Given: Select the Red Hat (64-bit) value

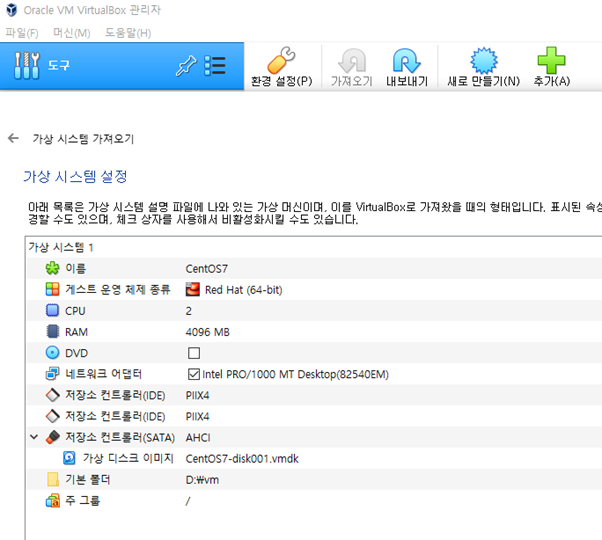Looking at the screenshot, I should click(243, 290).
